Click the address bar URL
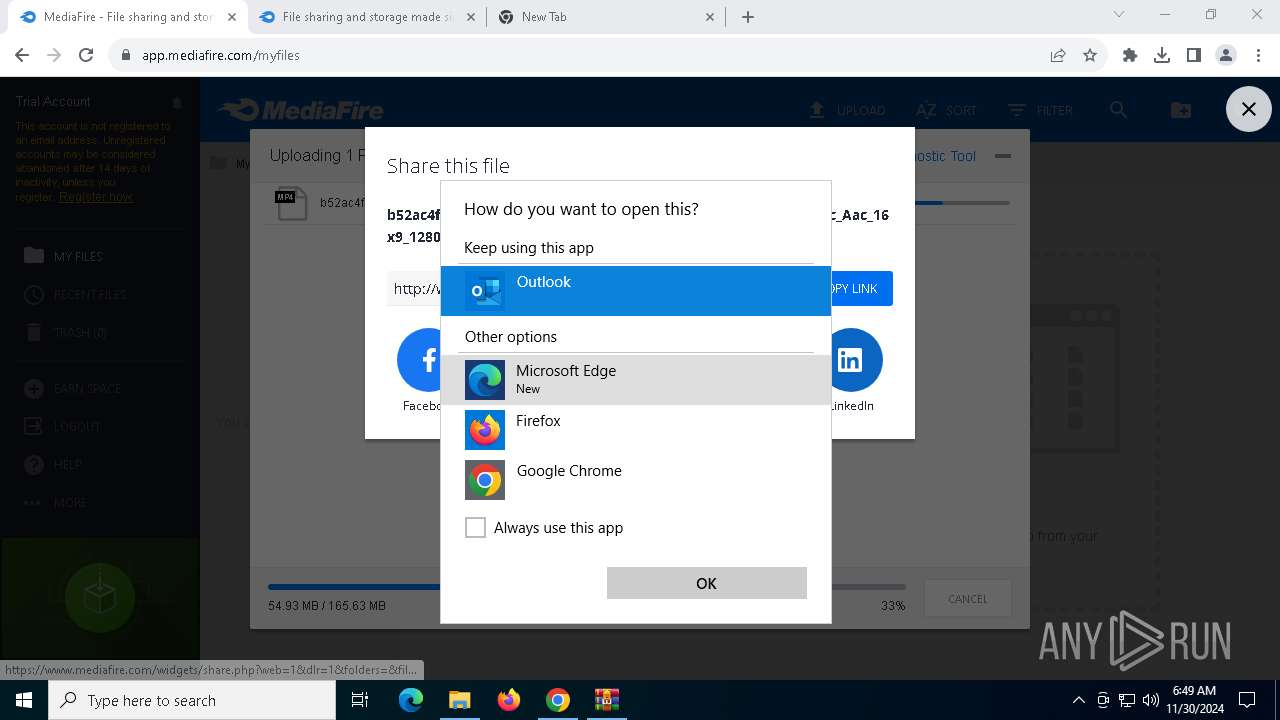Image resolution: width=1280 pixels, height=720 pixels. pos(220,56)
